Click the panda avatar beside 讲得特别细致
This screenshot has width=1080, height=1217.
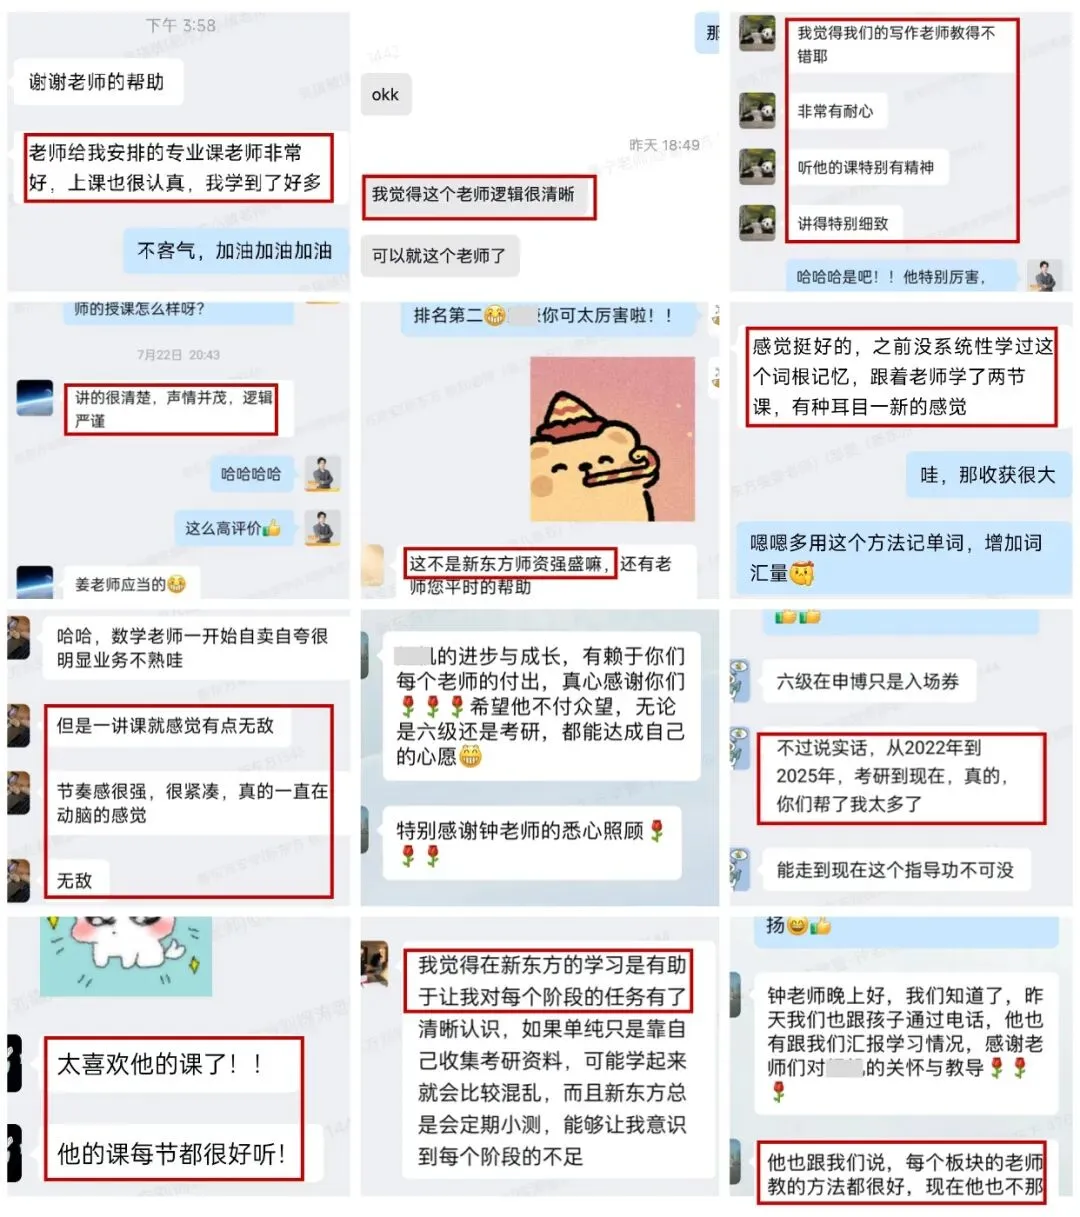tap(757, 222)
